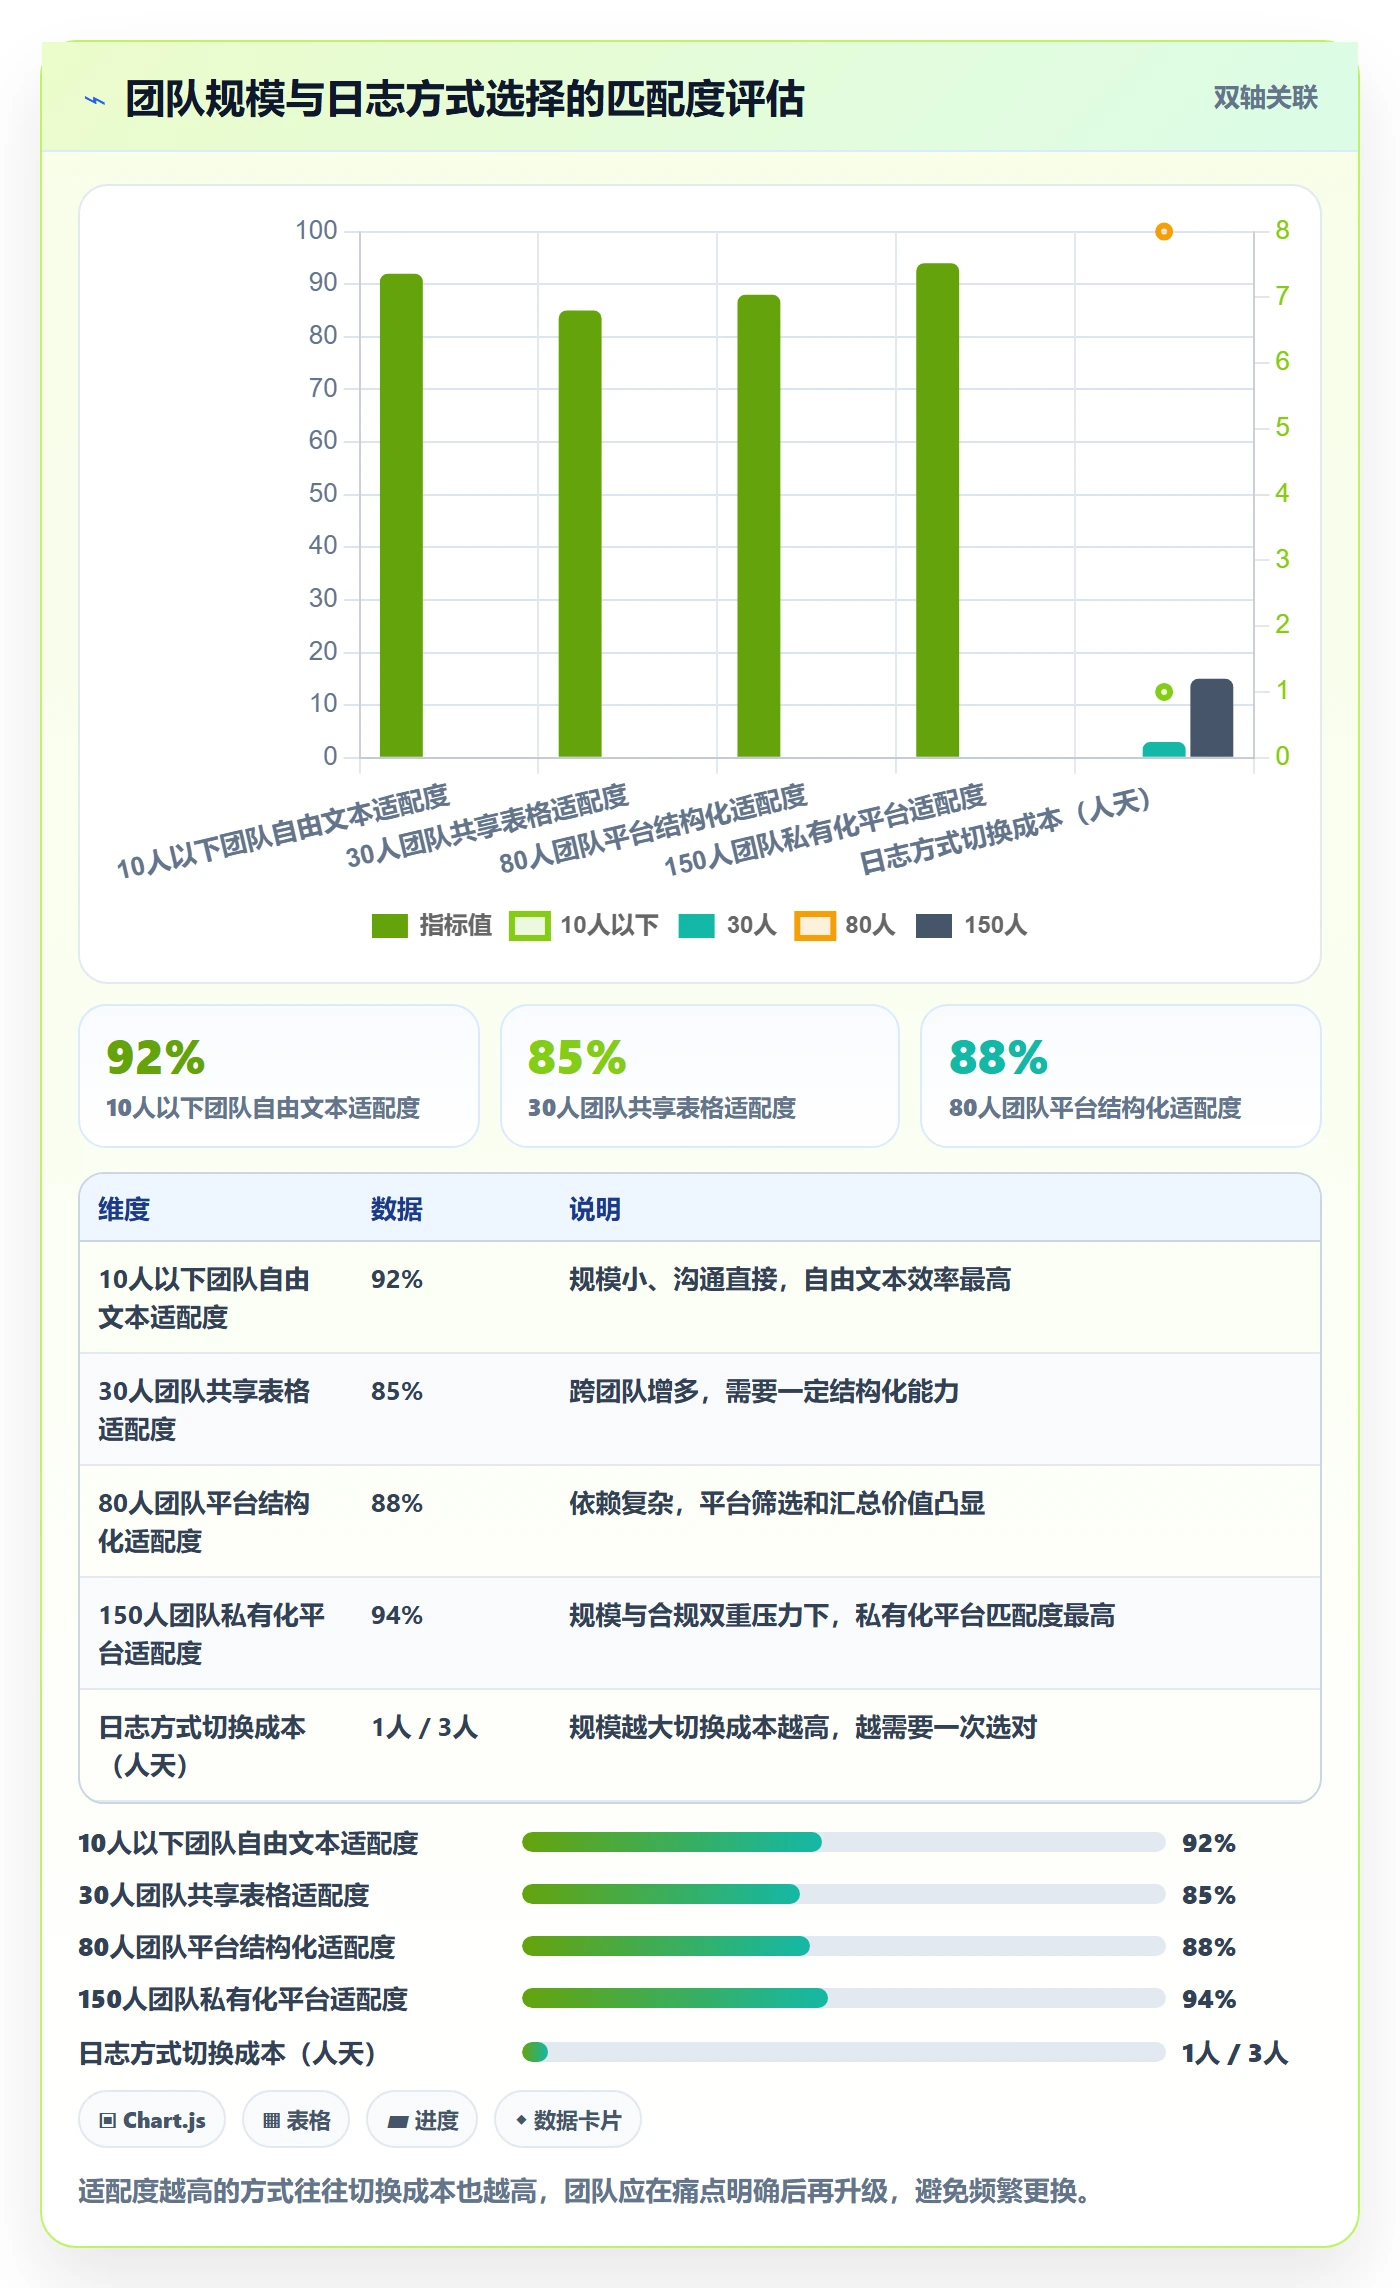Click the 双轴关联 badge in header
Viewport: 1400px width, 2288px height.
1265,98
